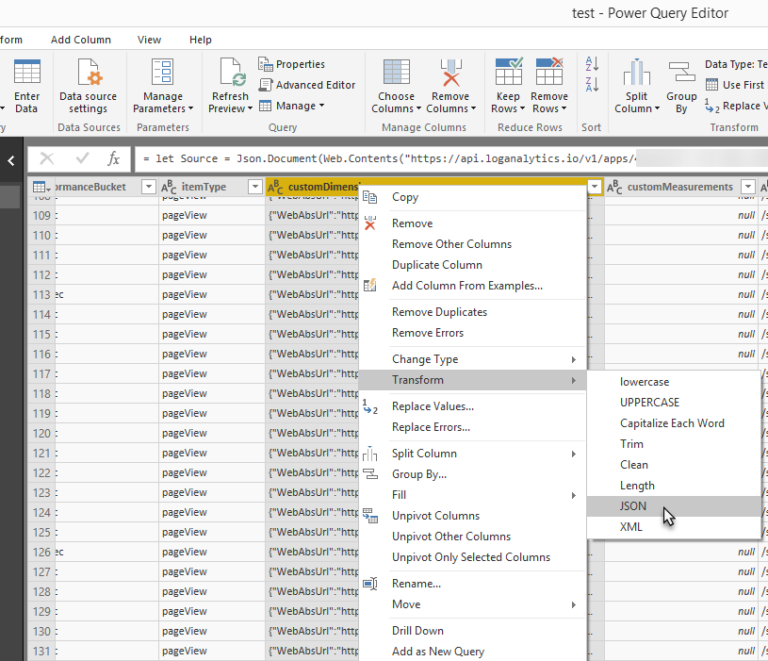The width and height of the screenshot is (768, 661).
Task: Expand the Fill submenu
Action: coord(473,495)
